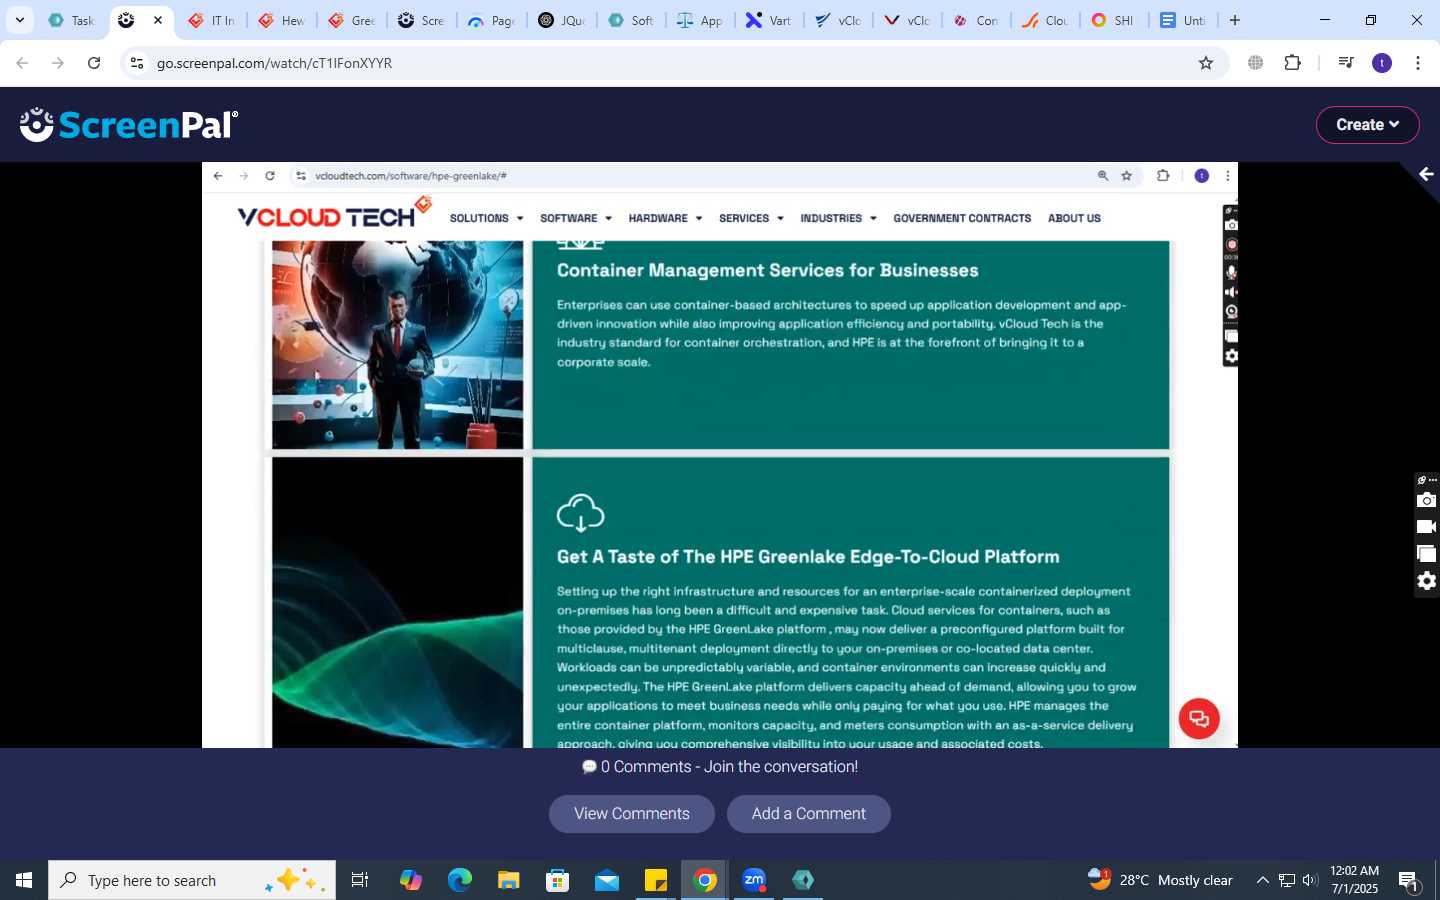Switch to the 'SHI' tab
This screenshot has height=900, width=1440.
coord(1115,20)
